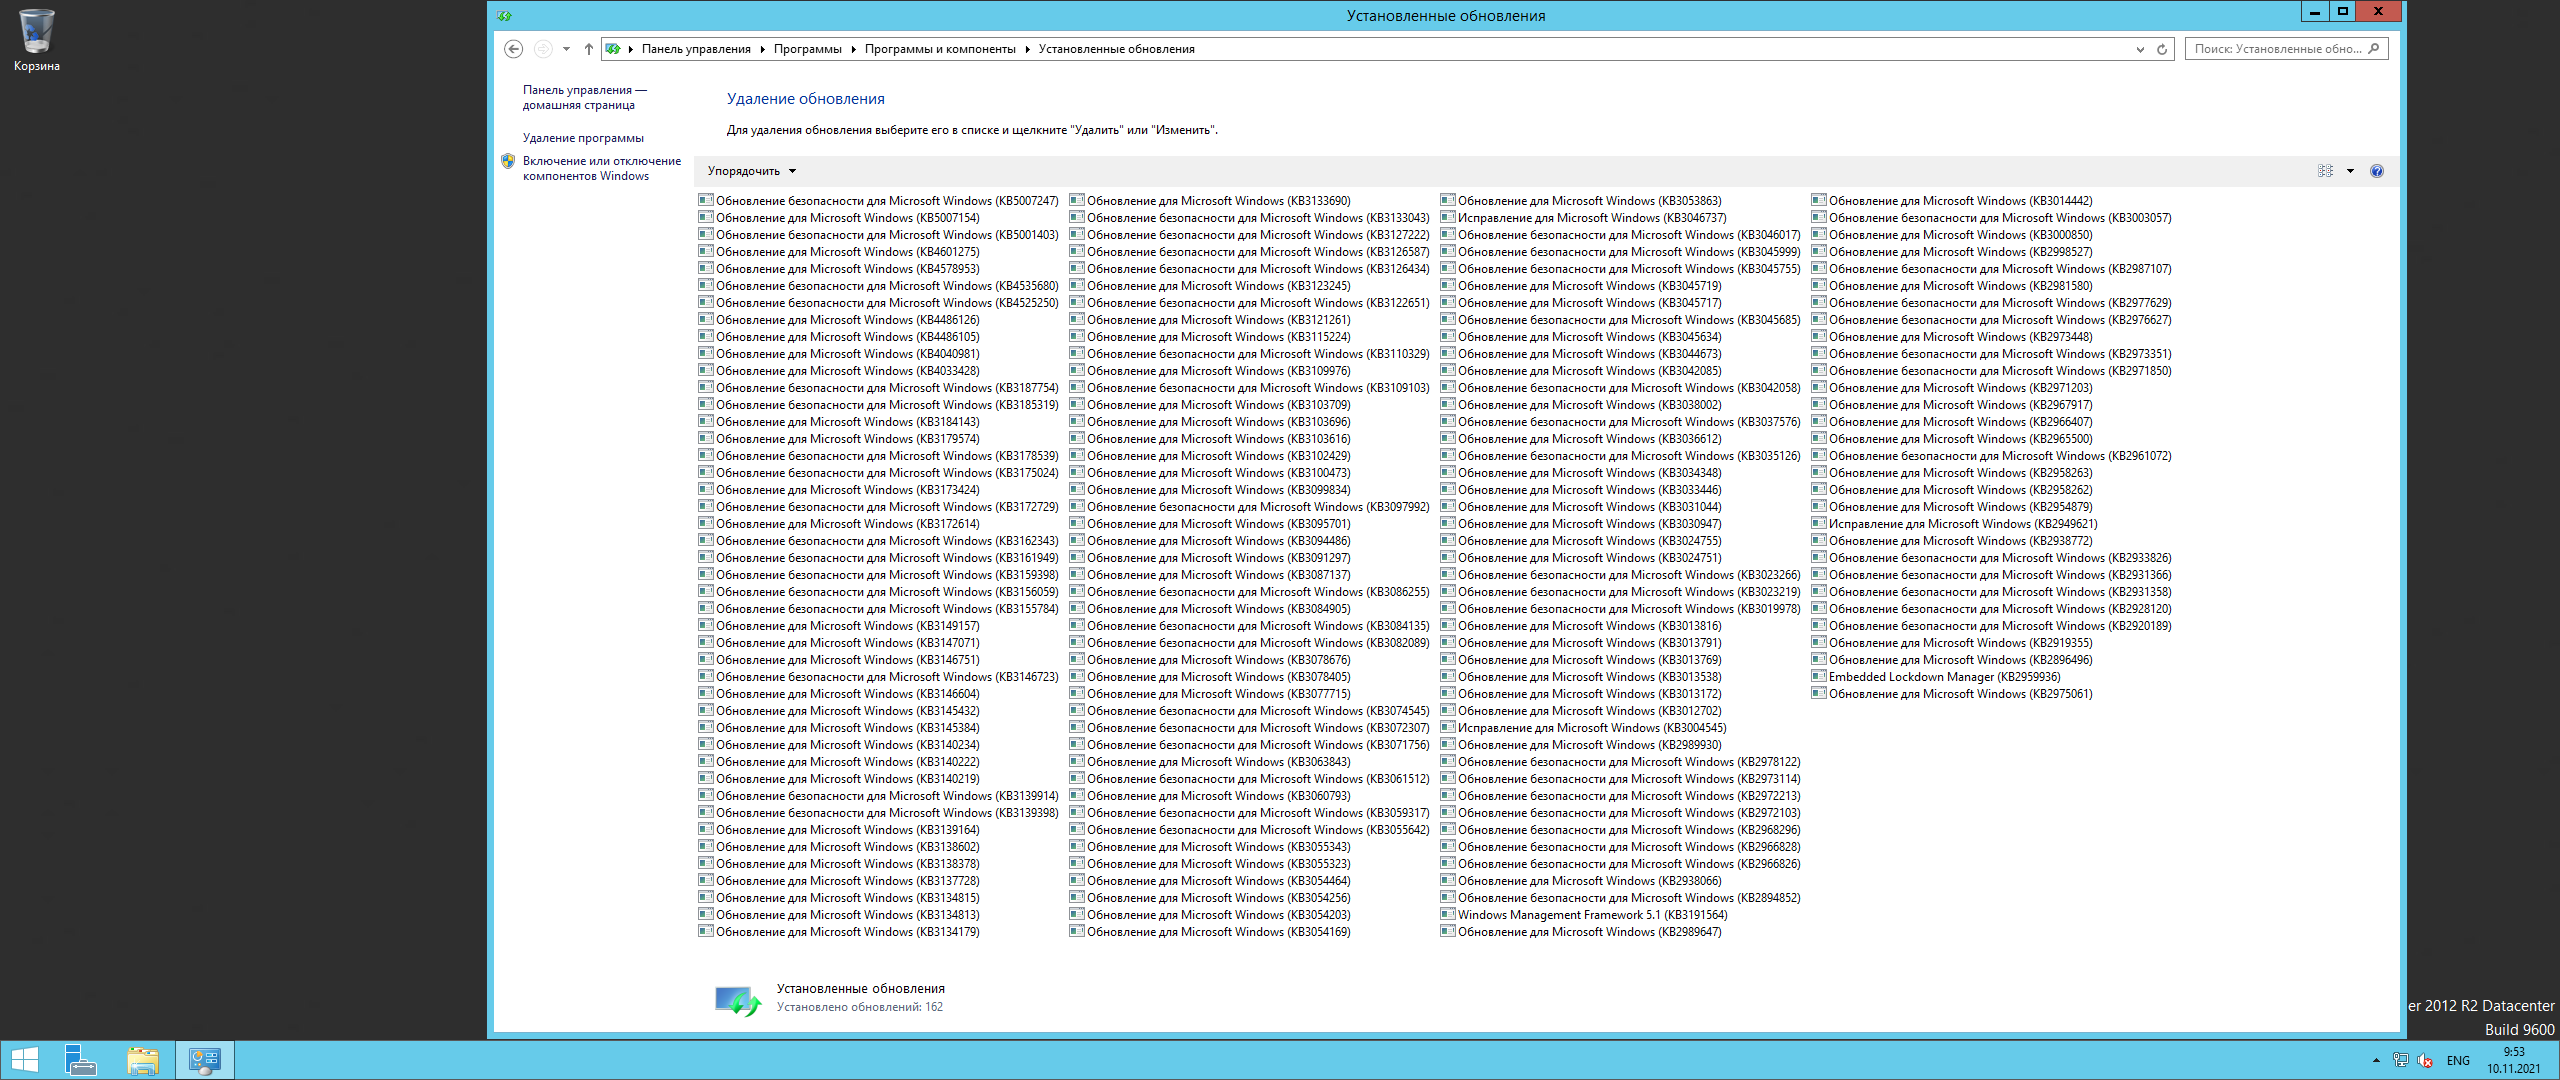Select update KB4578953
This screenshot has width=2560, height=1080.
click(839, 269)
